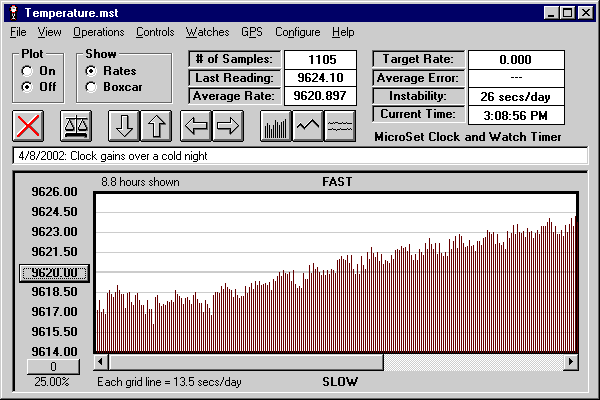Viewport: 600px width, 400px height.
Task: Click the Average Error value field
Action: (x=516, y=78)
